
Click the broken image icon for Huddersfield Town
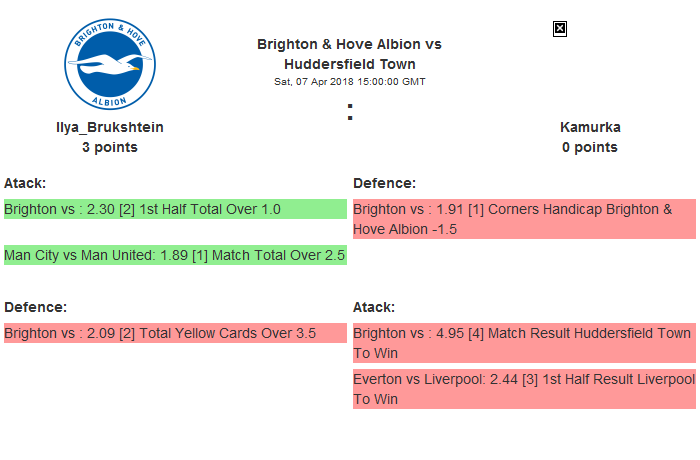click(560, 29)
